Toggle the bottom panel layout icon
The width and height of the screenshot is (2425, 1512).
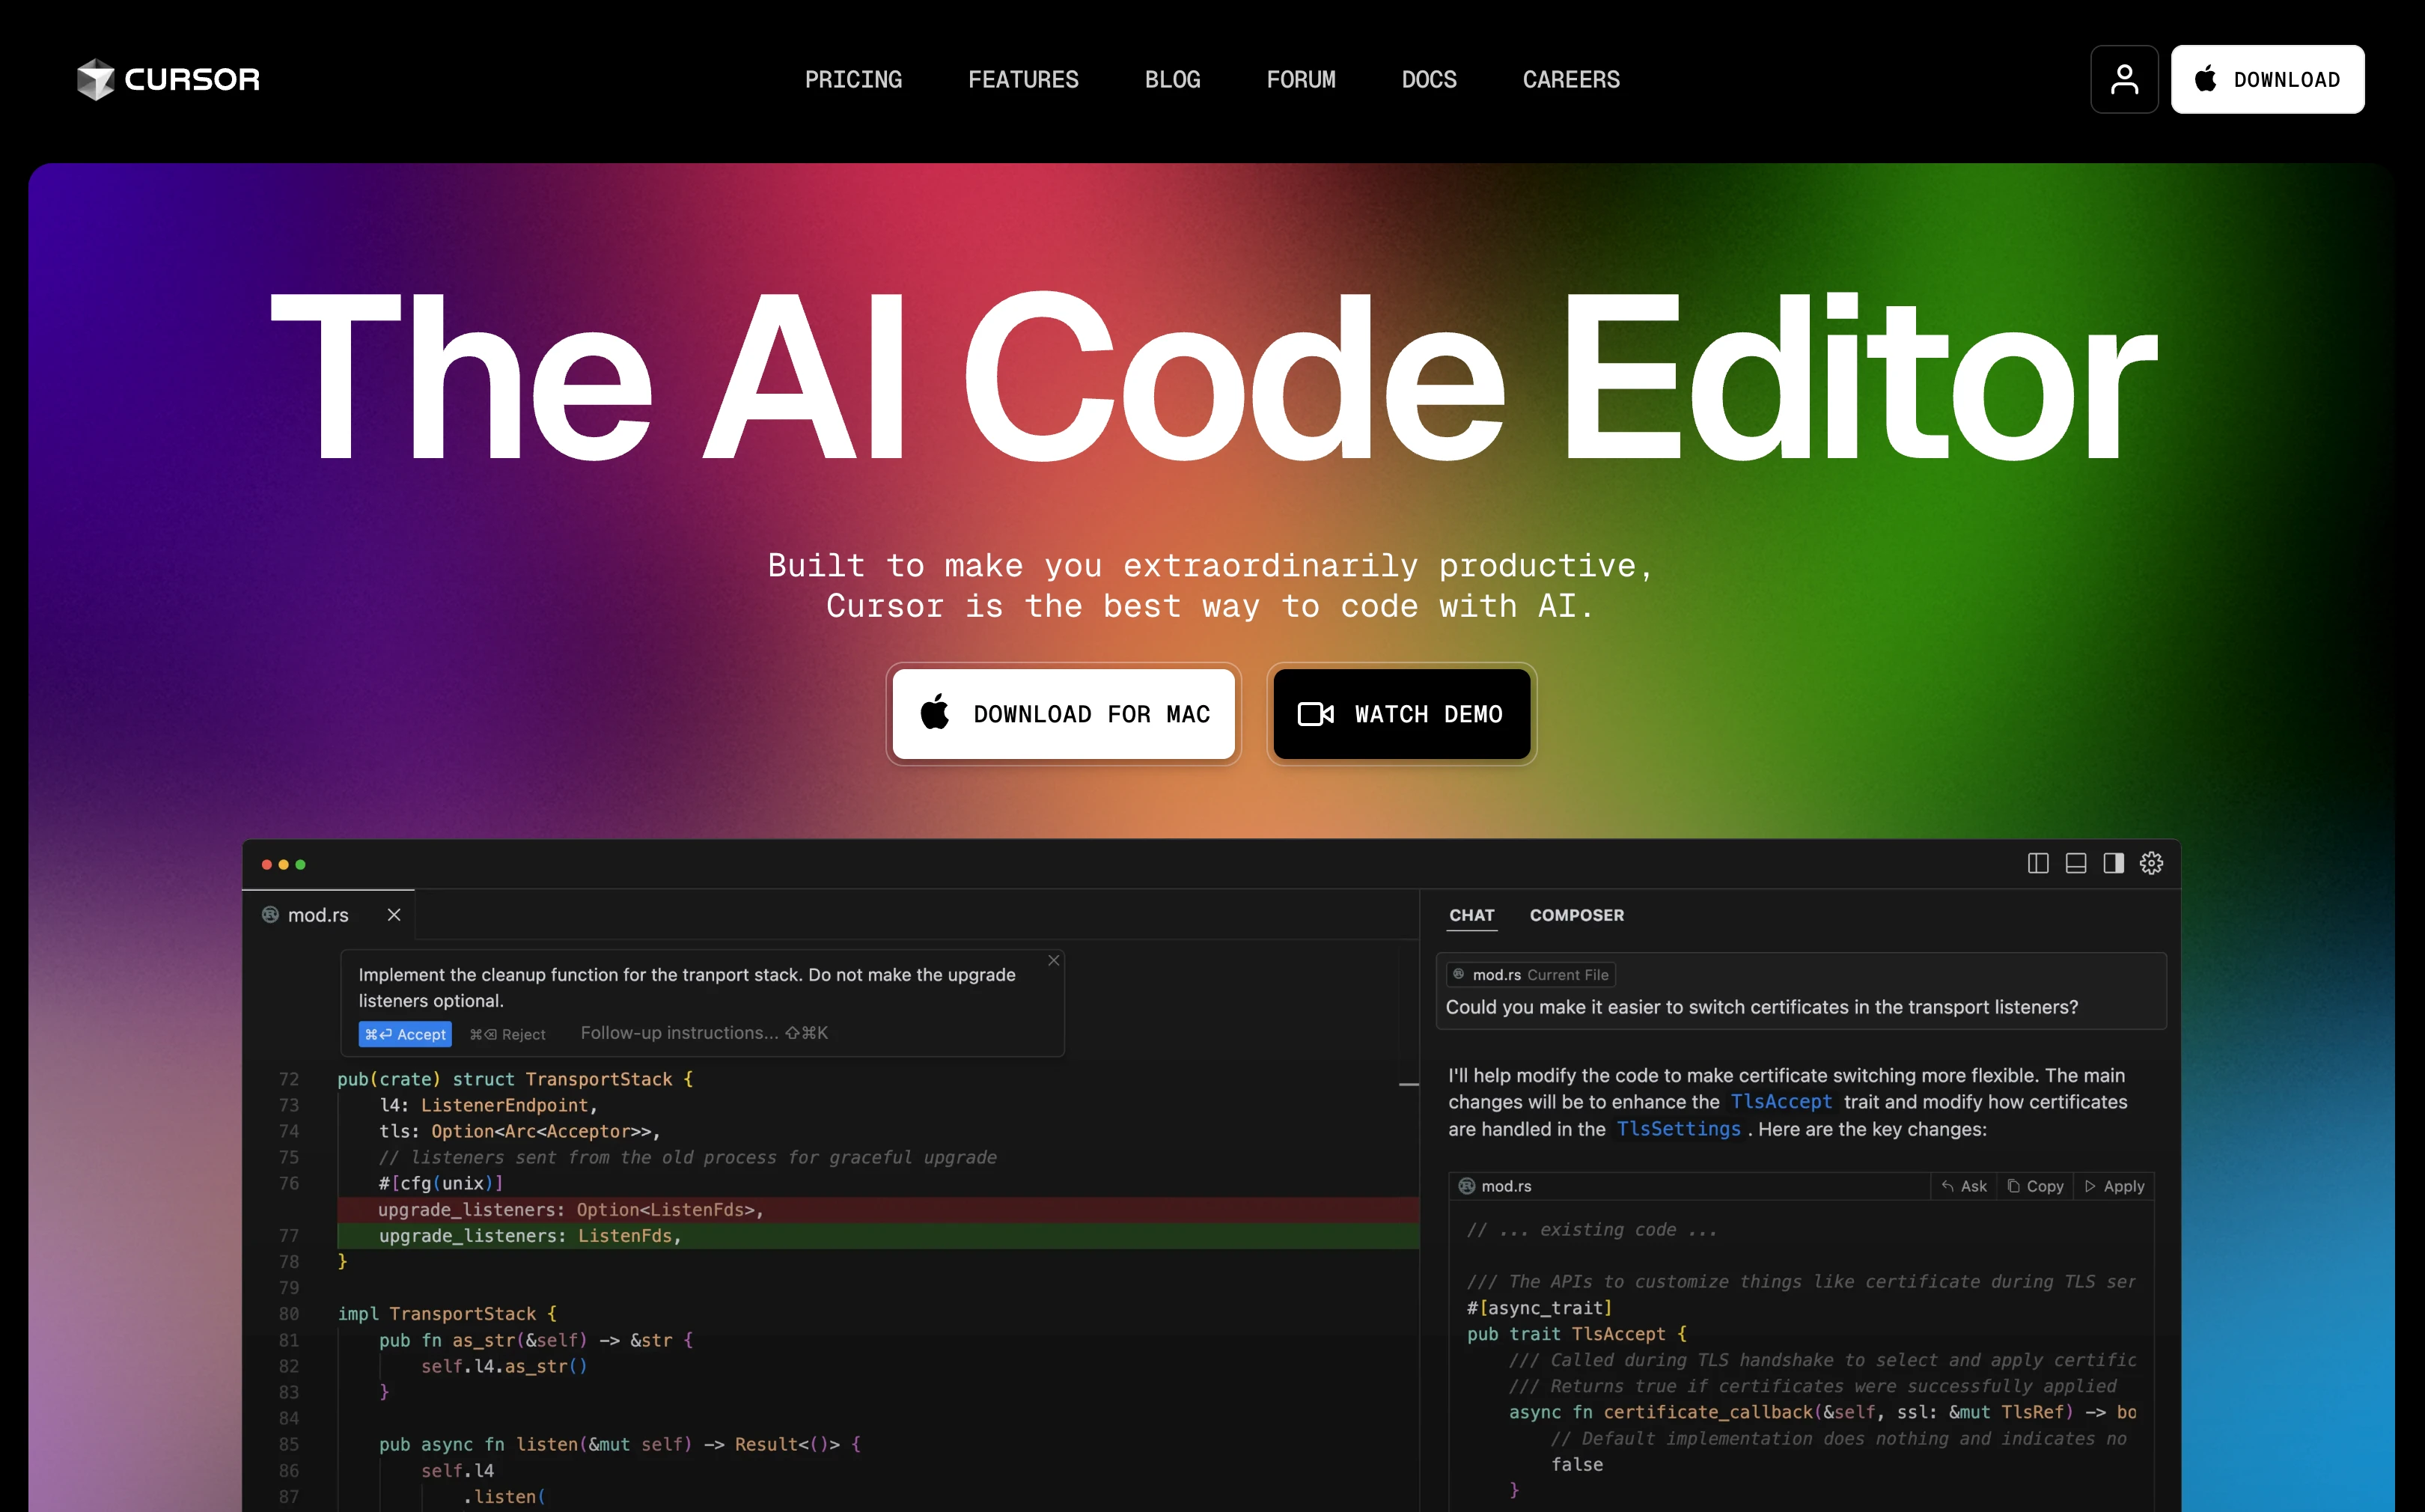pos(2075,863)
